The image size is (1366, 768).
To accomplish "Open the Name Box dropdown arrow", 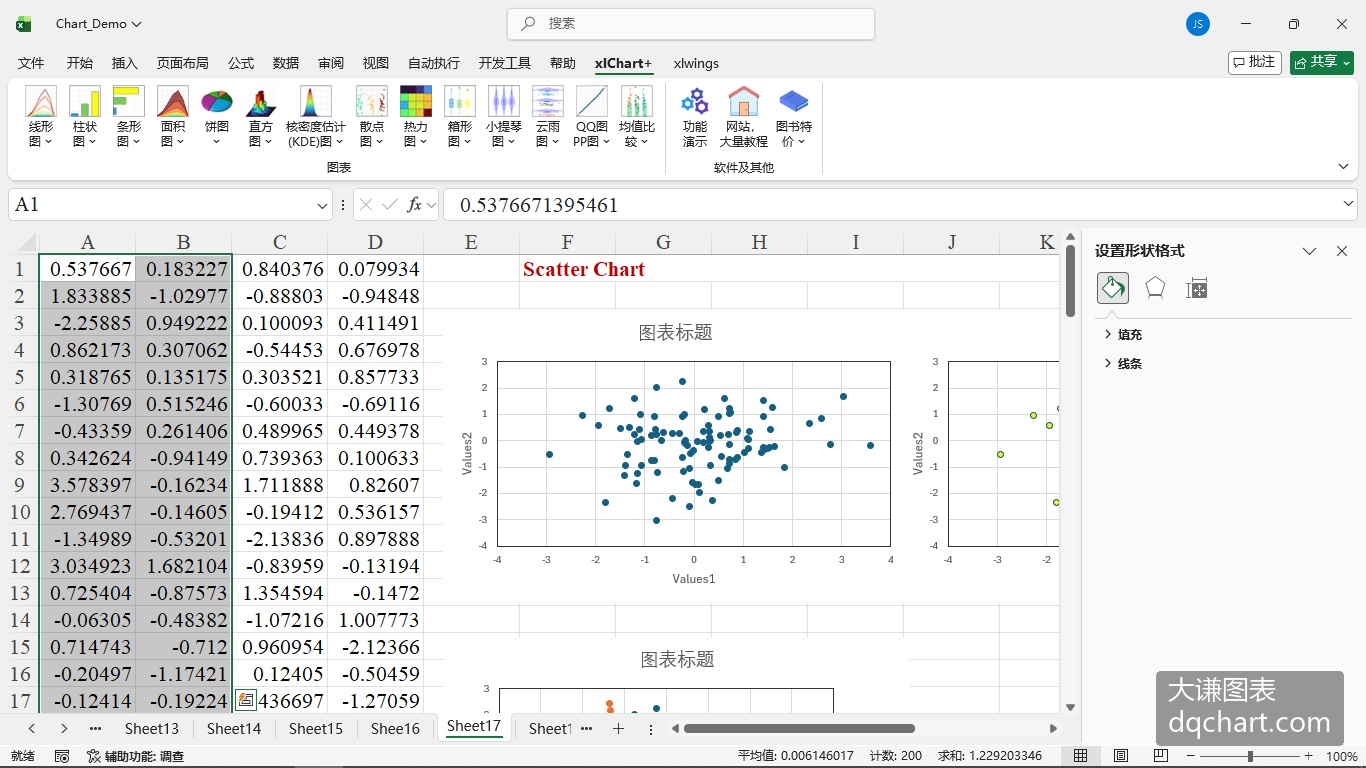I will 322,205.
